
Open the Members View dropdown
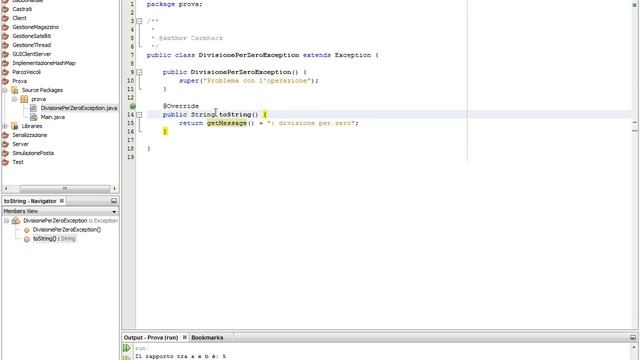114,211
